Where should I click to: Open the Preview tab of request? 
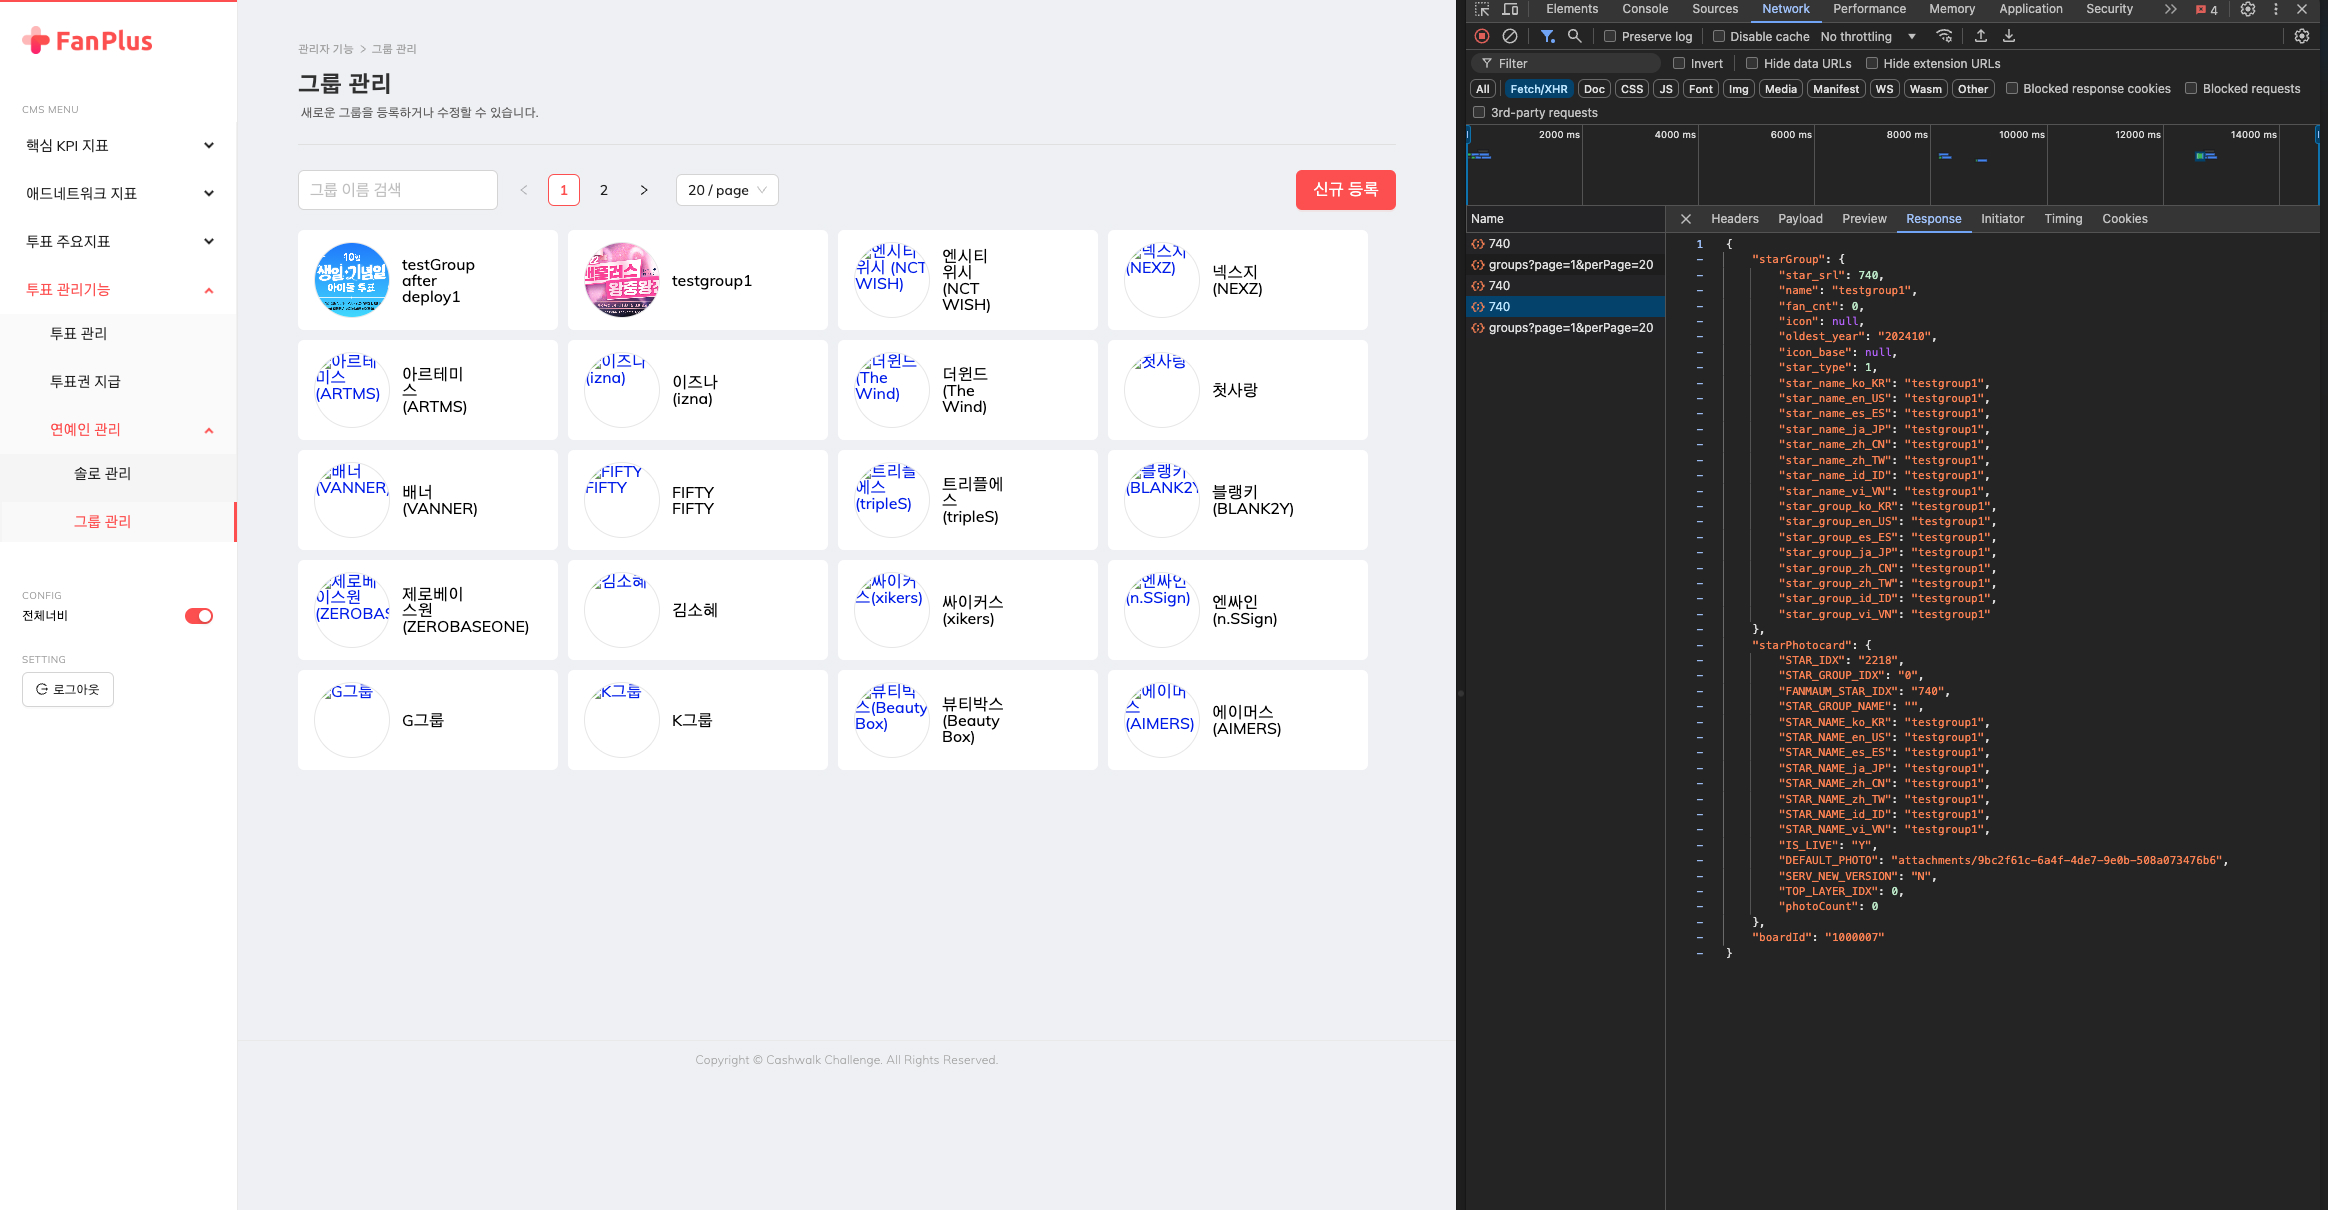tap(1864, 219)
